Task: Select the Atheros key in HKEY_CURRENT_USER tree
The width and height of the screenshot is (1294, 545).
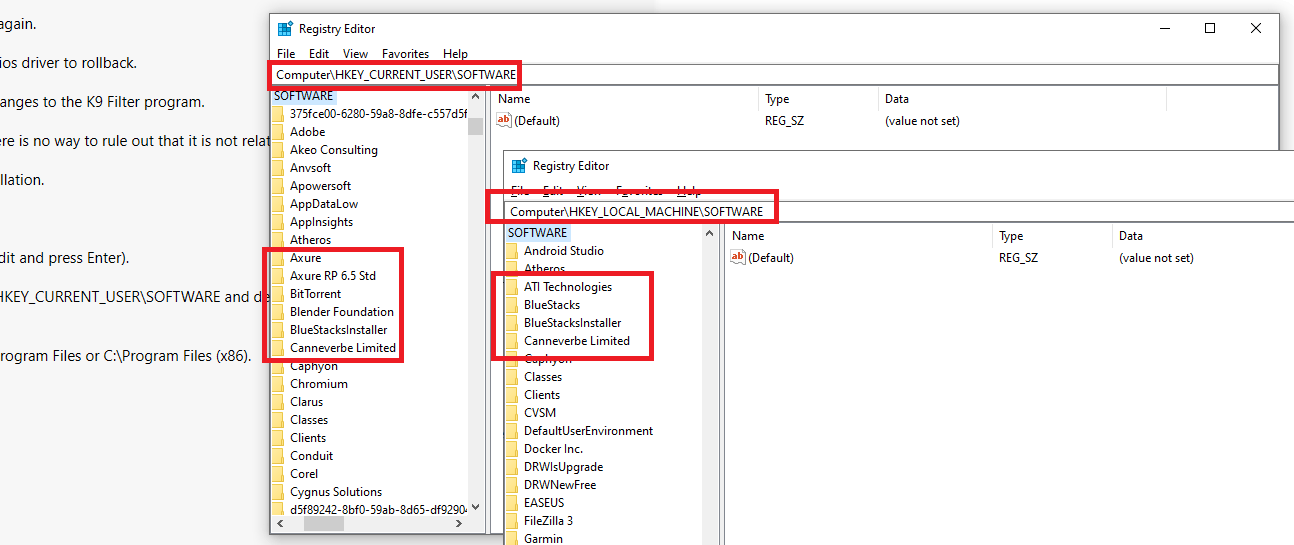Action: [310, 240]
